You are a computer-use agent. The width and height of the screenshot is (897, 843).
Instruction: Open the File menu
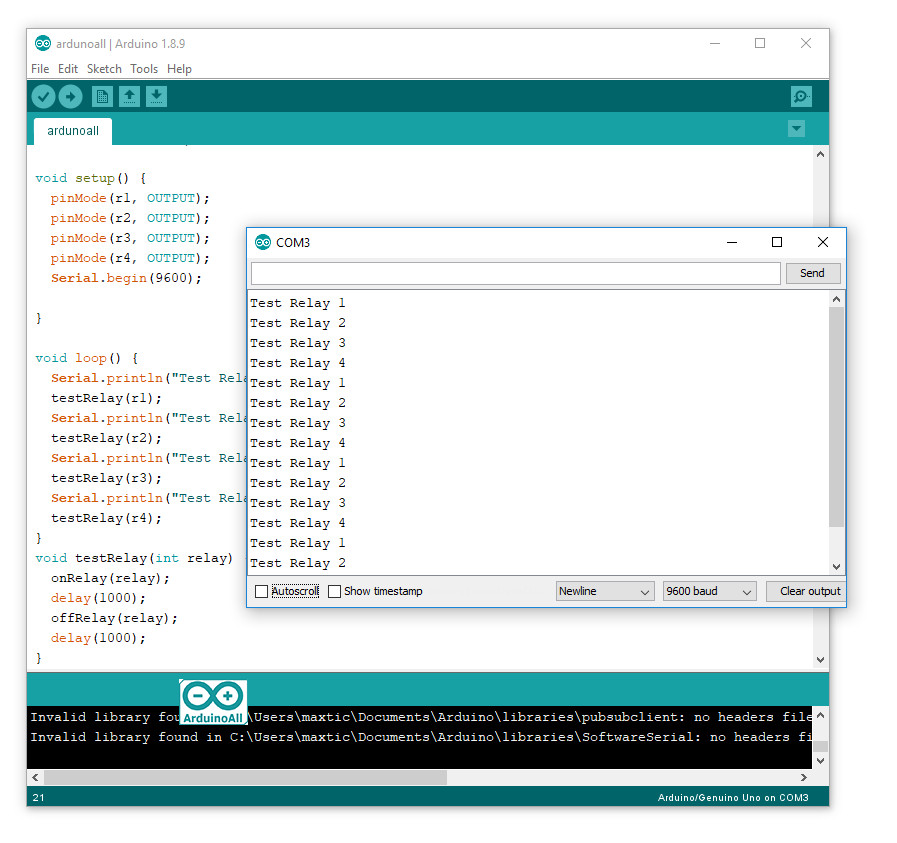pyautogui.click(x=40, y=69)
